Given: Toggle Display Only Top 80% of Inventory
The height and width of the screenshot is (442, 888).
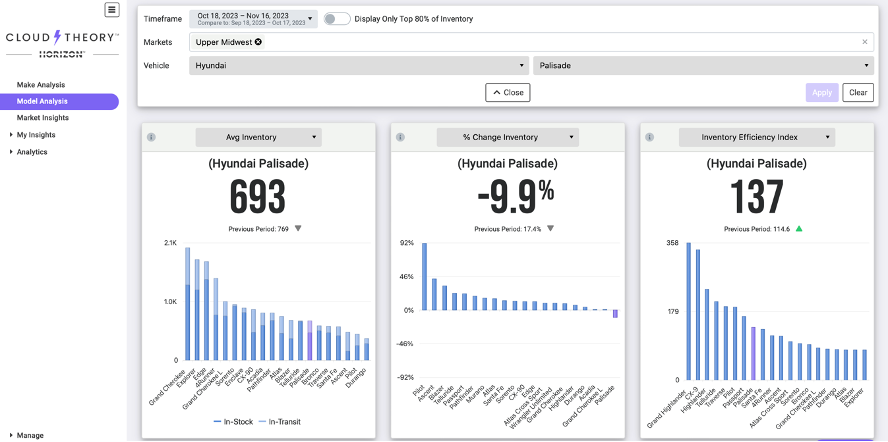Looking at the screenshot, I should (x=337, y=19).
